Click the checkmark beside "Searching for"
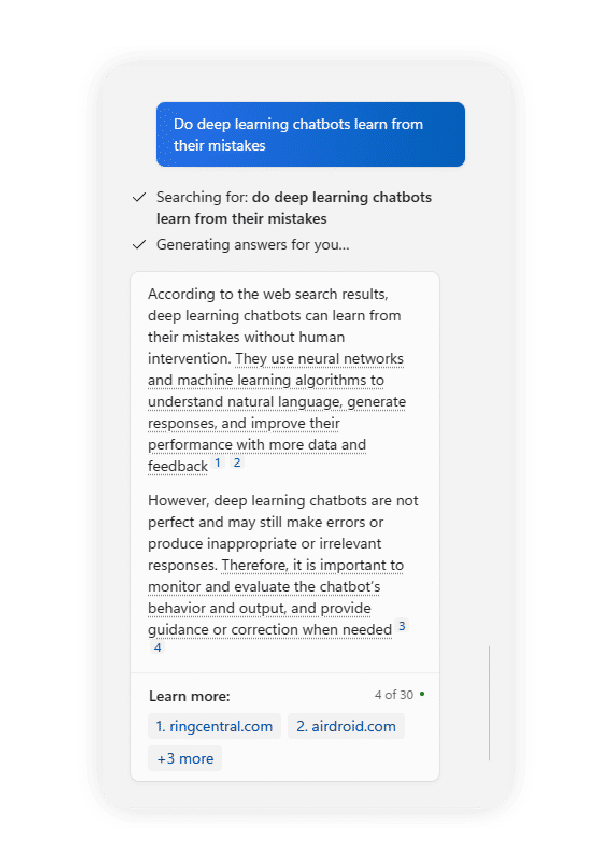Screen dimensions: 615x866 click(139, 198)
